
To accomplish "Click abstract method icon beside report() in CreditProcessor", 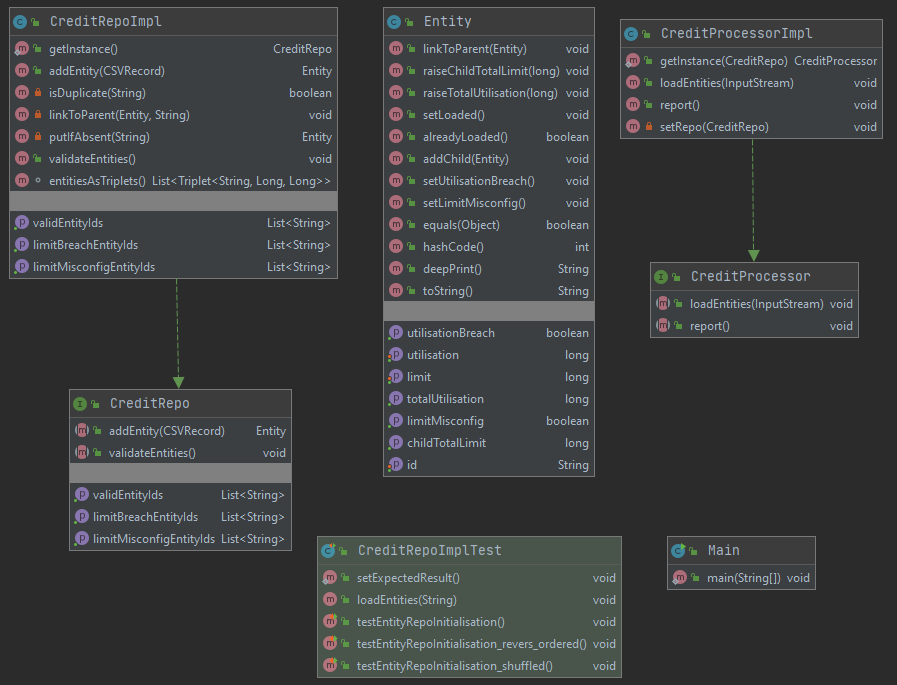I will (662, 326).
